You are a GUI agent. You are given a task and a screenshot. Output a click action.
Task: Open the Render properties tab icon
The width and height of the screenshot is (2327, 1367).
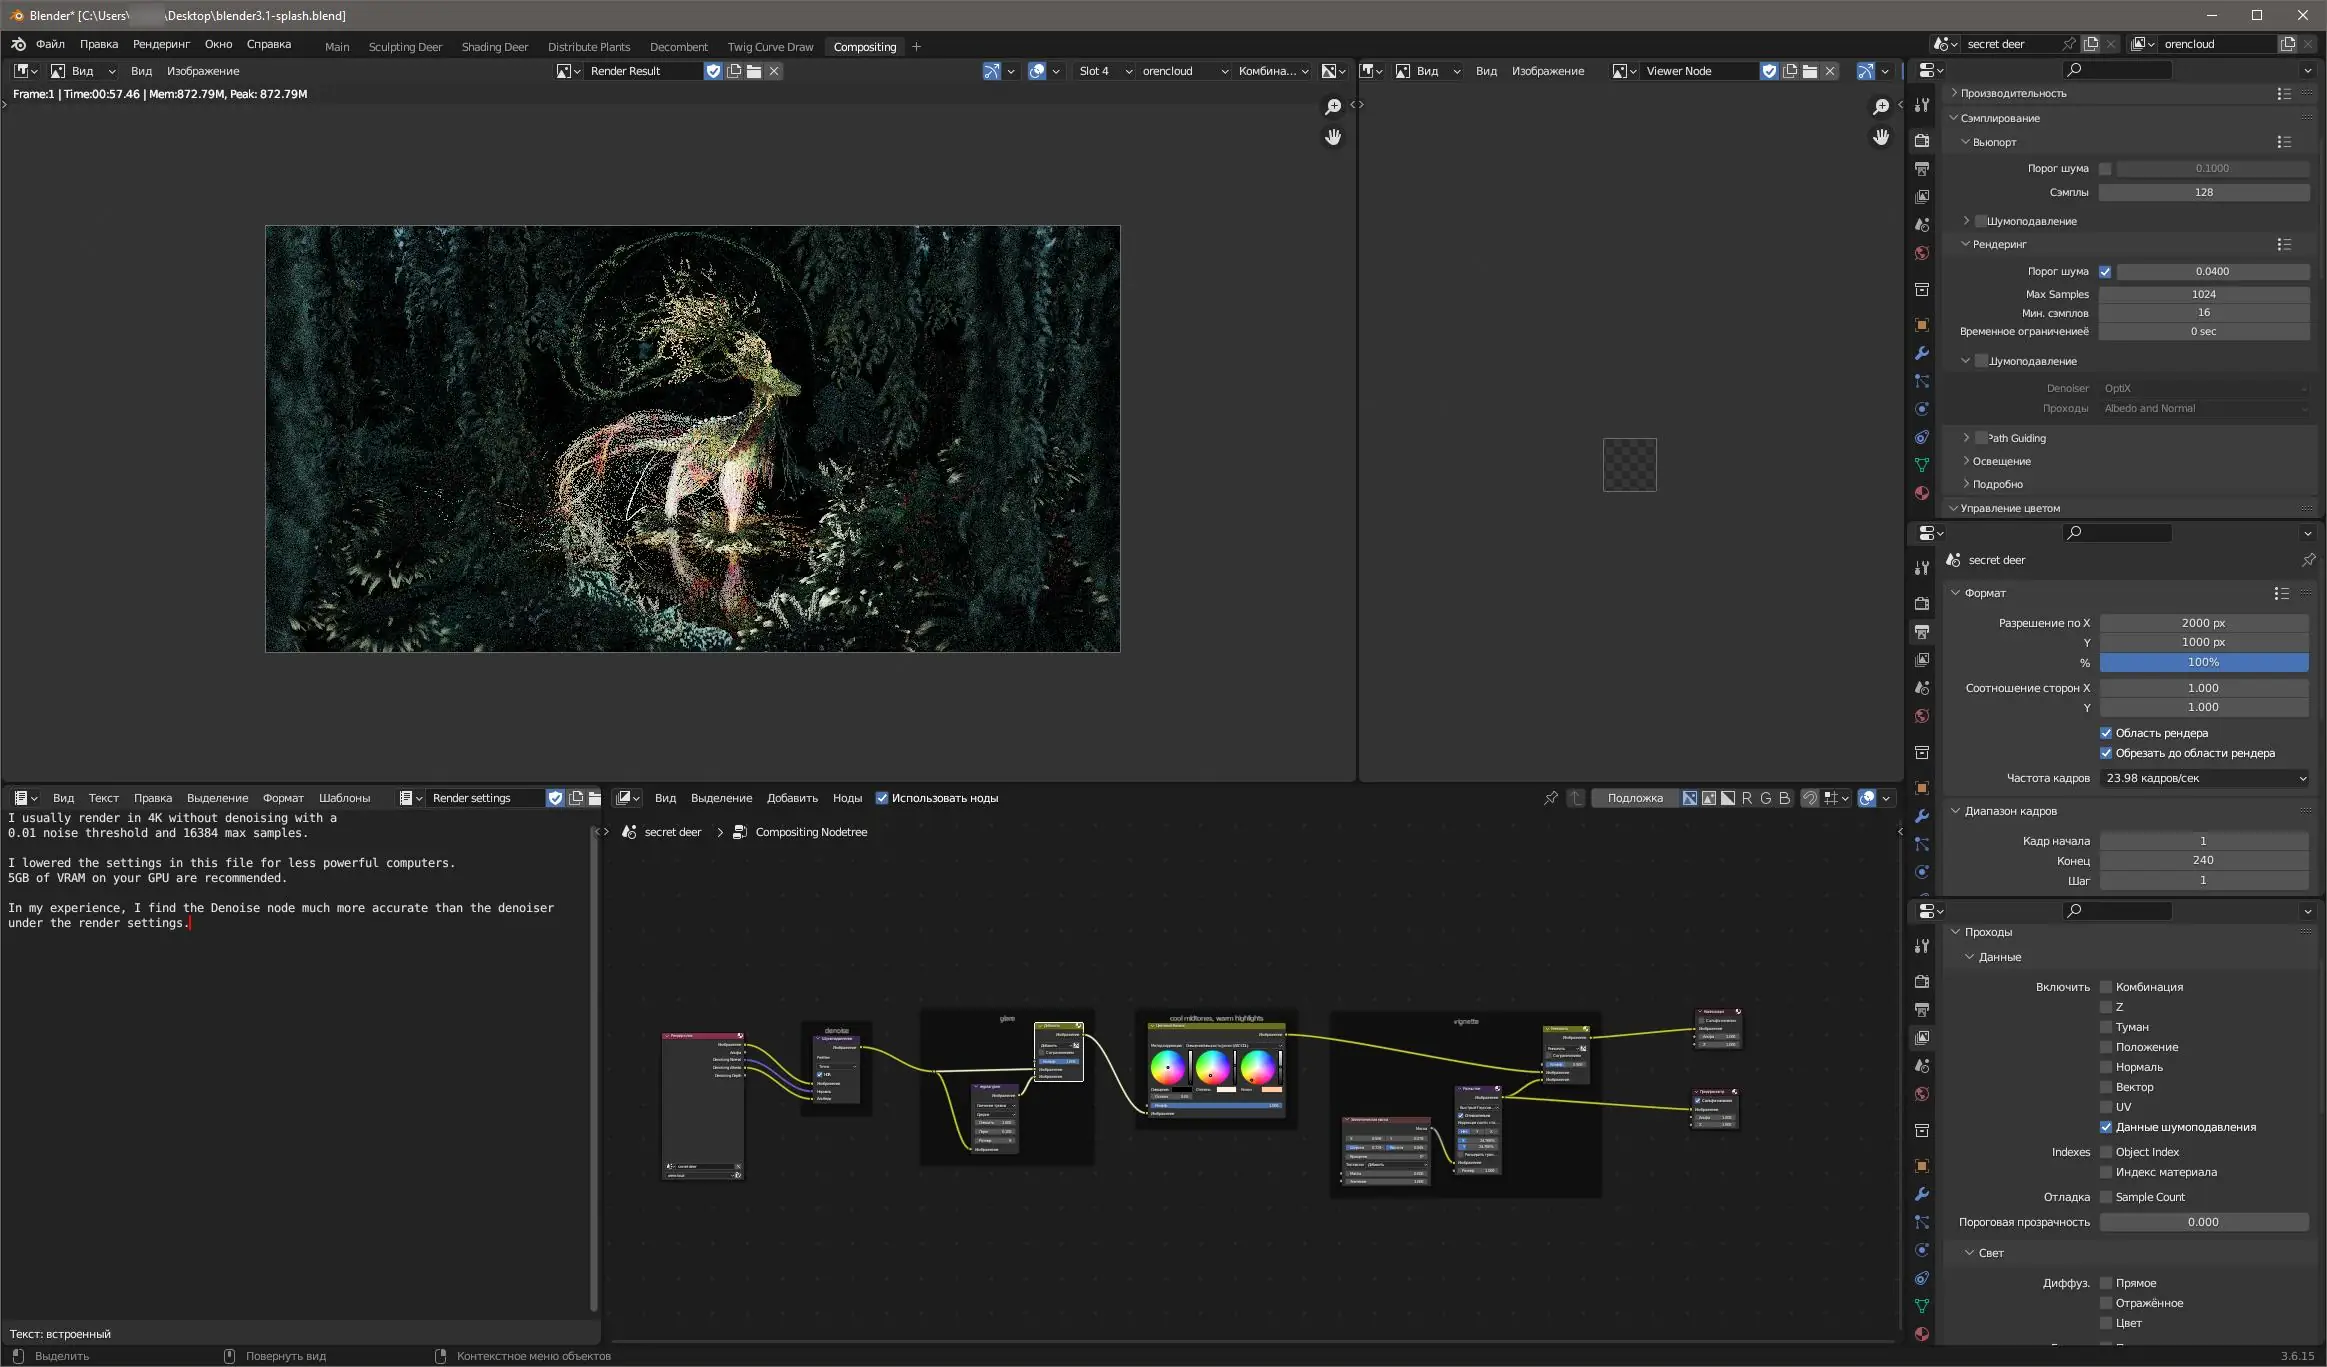pos(1921,140)
